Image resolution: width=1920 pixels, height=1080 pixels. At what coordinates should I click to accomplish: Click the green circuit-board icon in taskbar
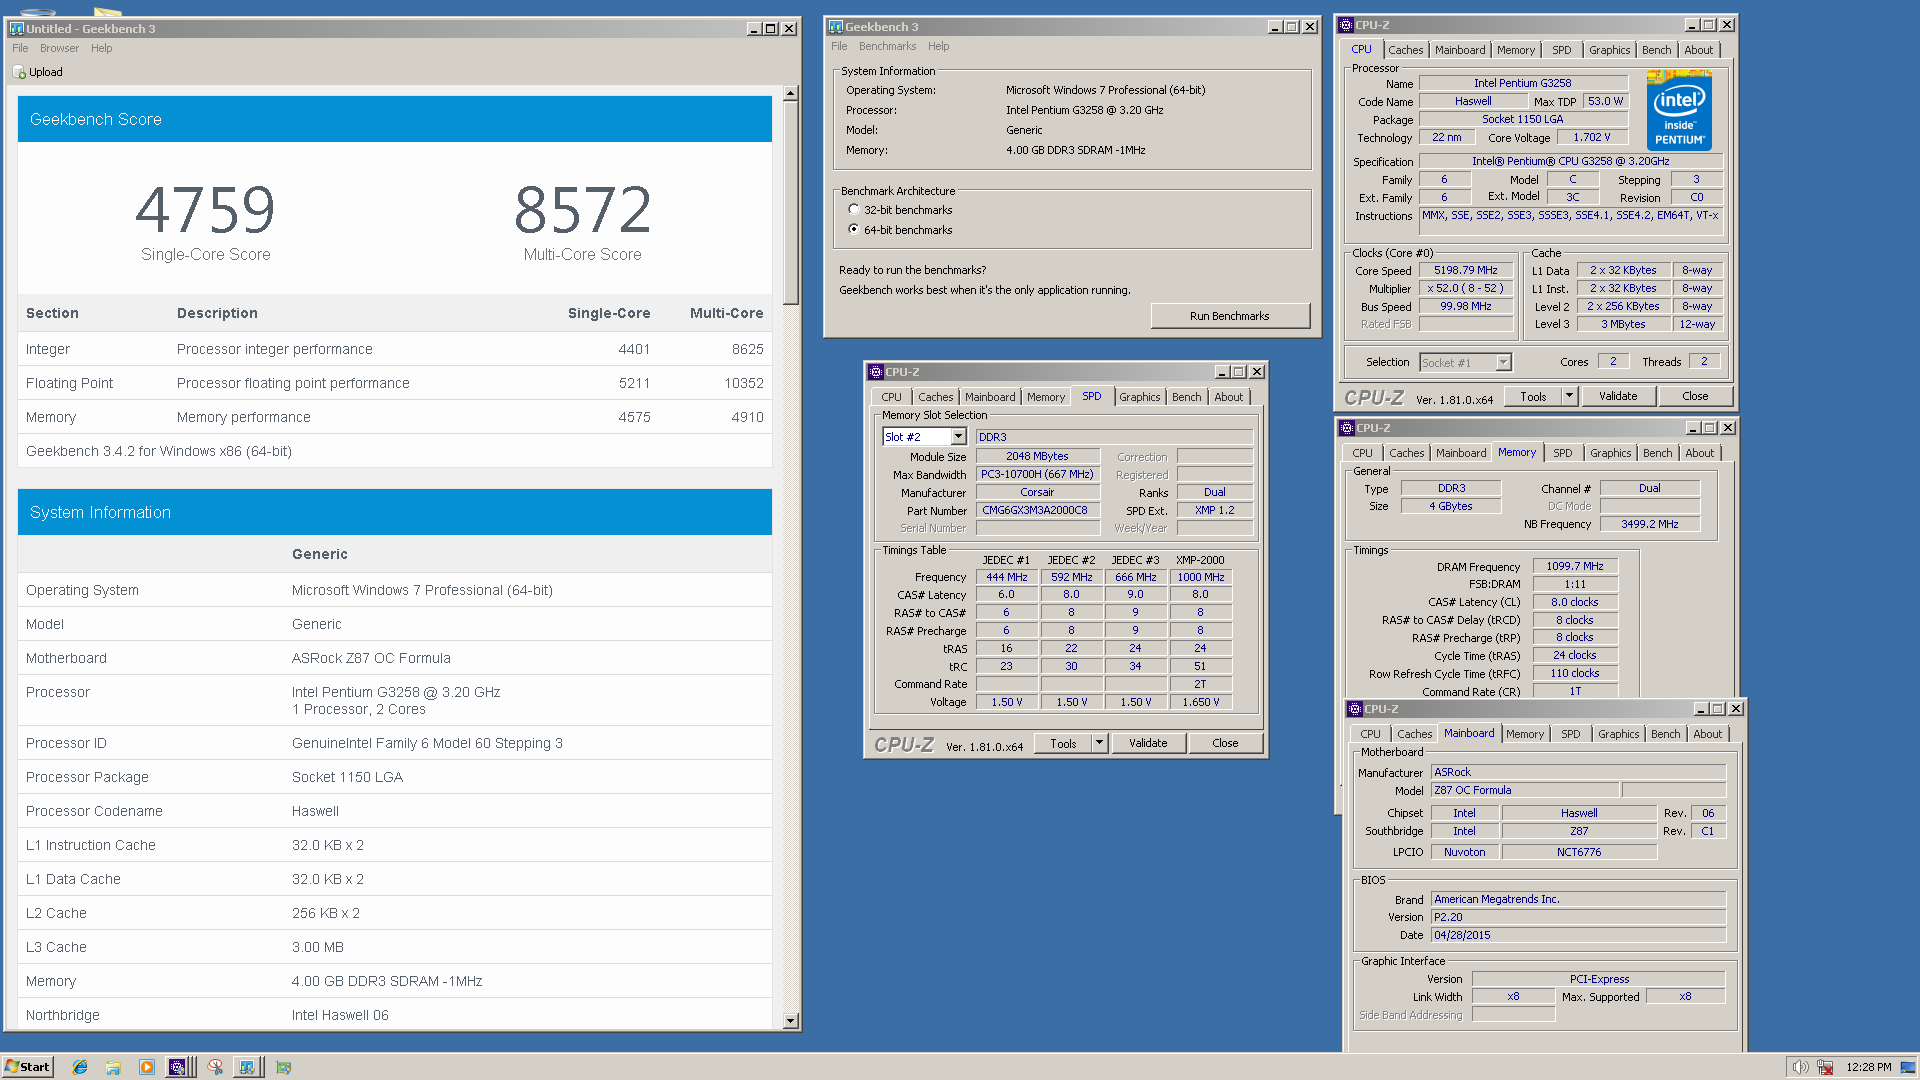tap(284, 1067)
